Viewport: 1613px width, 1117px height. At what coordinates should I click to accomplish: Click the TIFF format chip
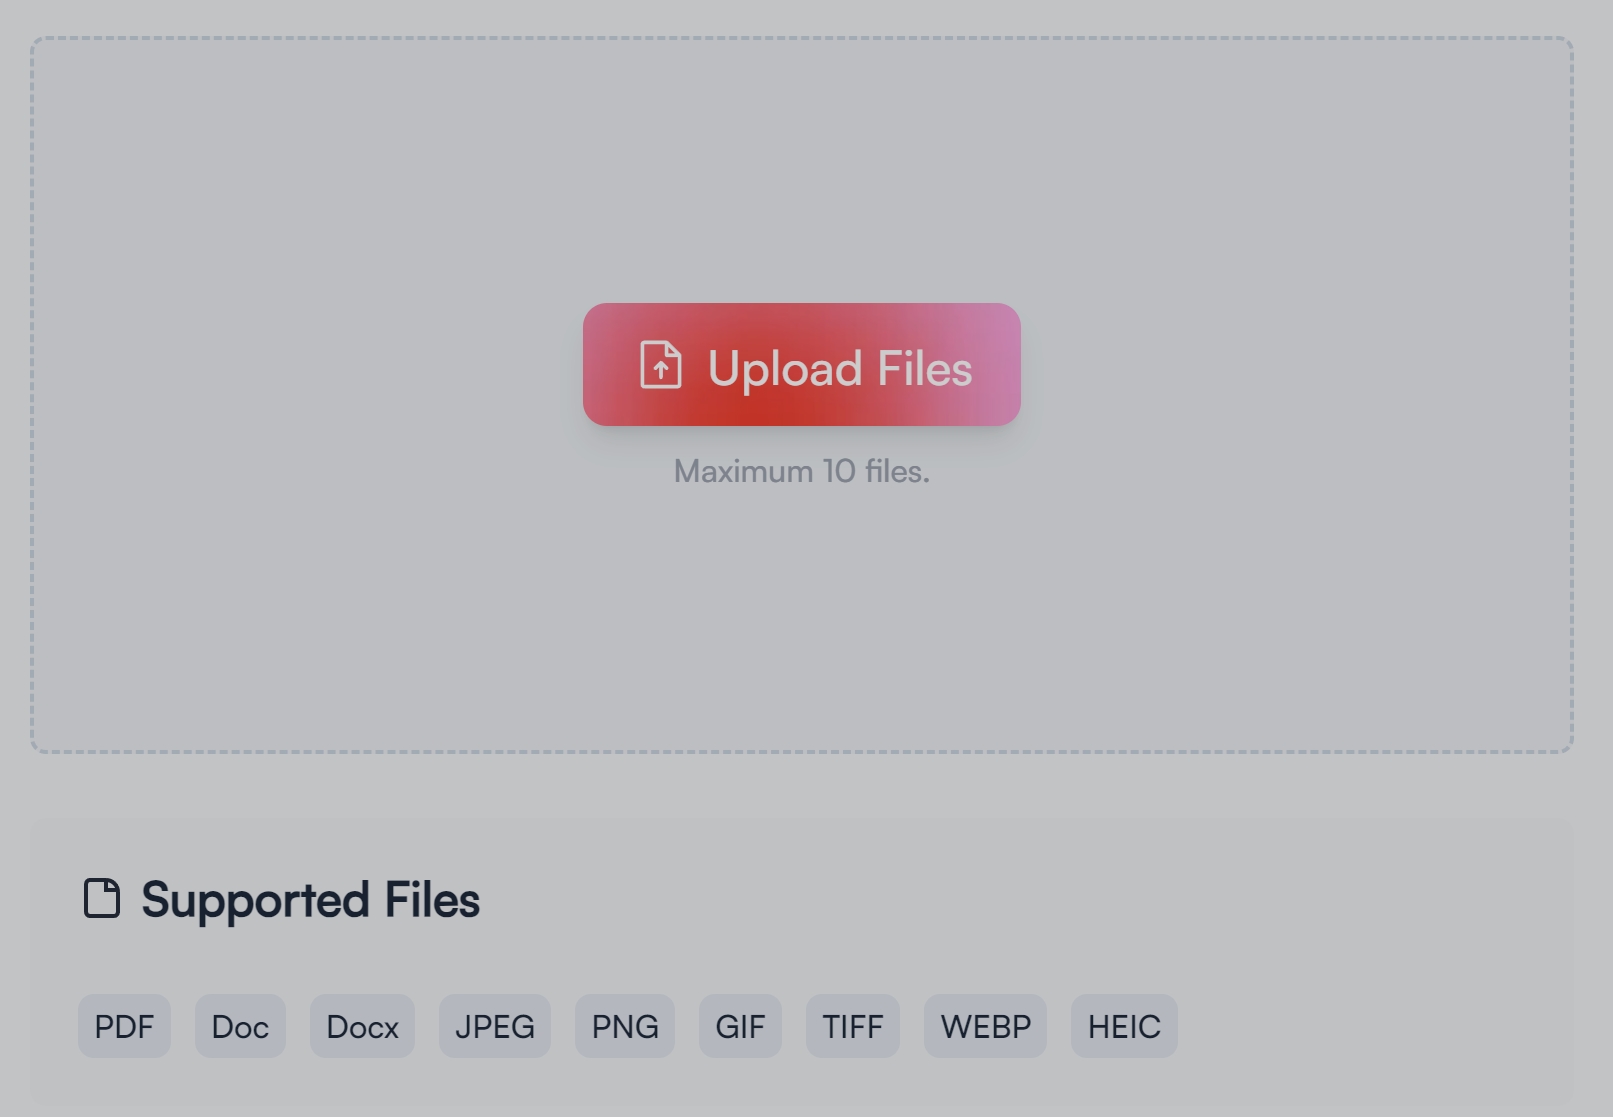coord(853,1026)
